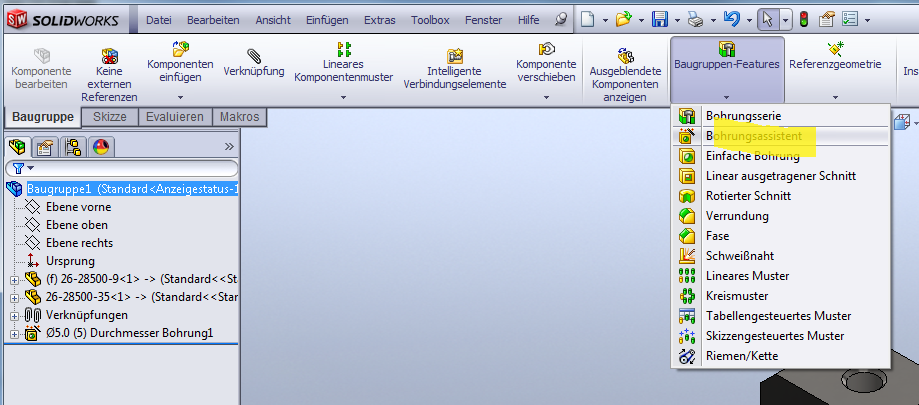
Task: Choose Fase menu entry
Action: (x=781, y=236)
